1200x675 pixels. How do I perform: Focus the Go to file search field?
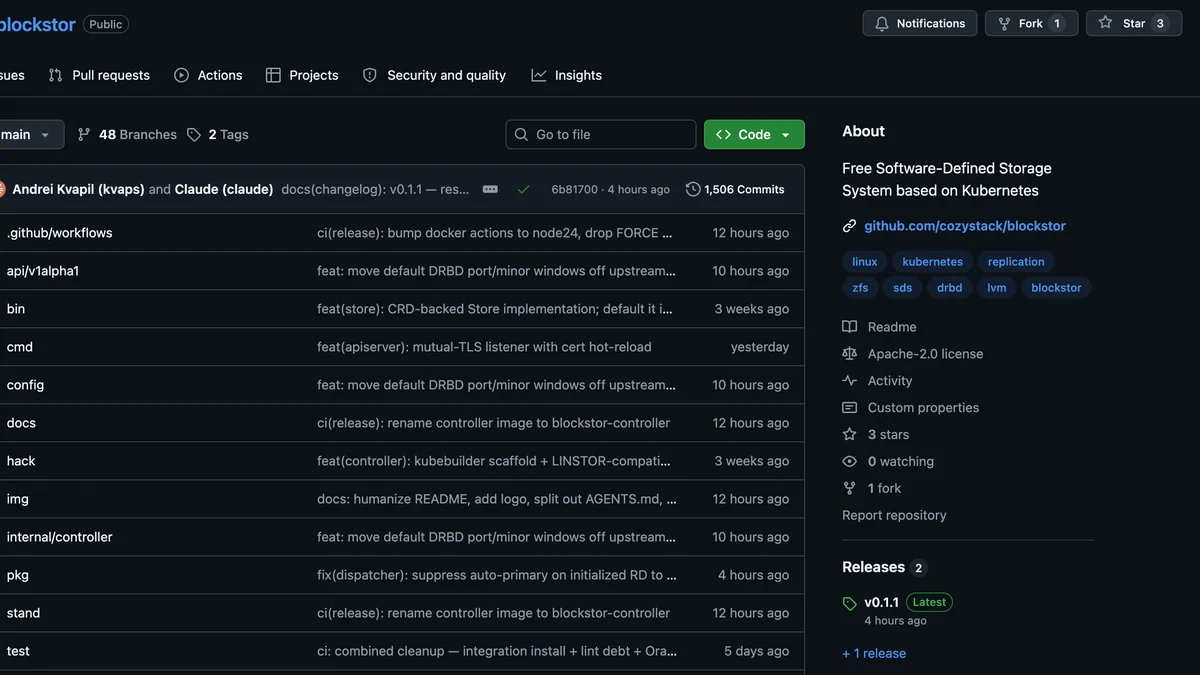[x=601, y=134]
